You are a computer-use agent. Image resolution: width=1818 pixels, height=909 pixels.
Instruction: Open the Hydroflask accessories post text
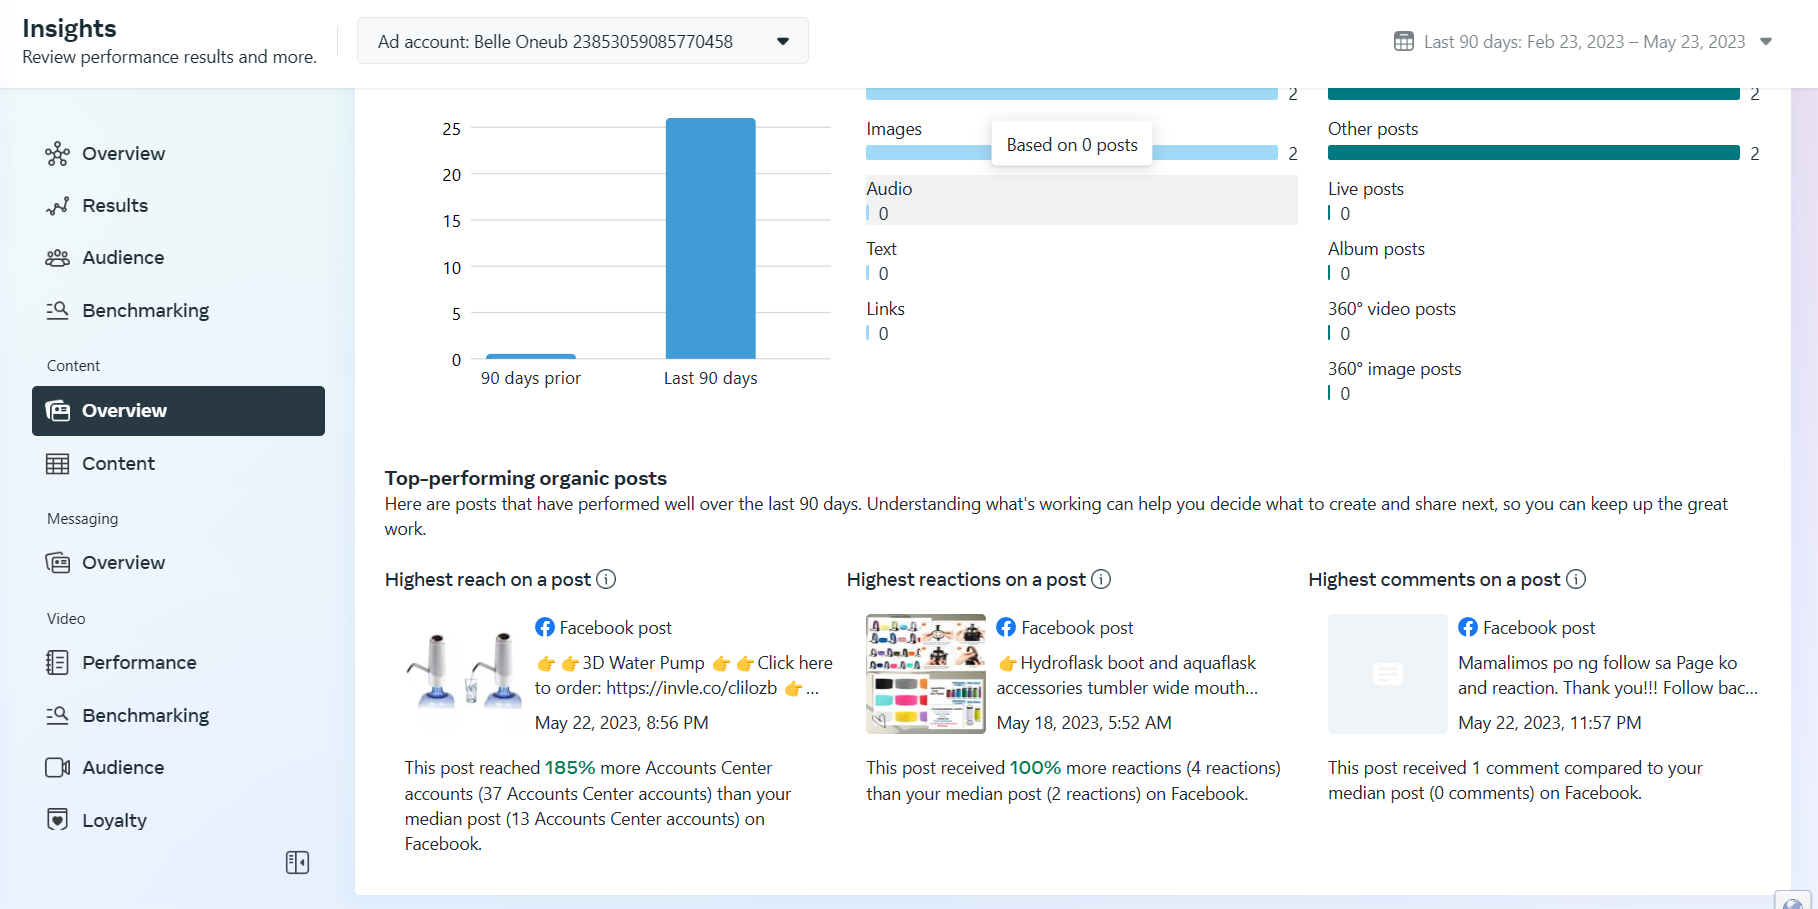[1127, 675]
